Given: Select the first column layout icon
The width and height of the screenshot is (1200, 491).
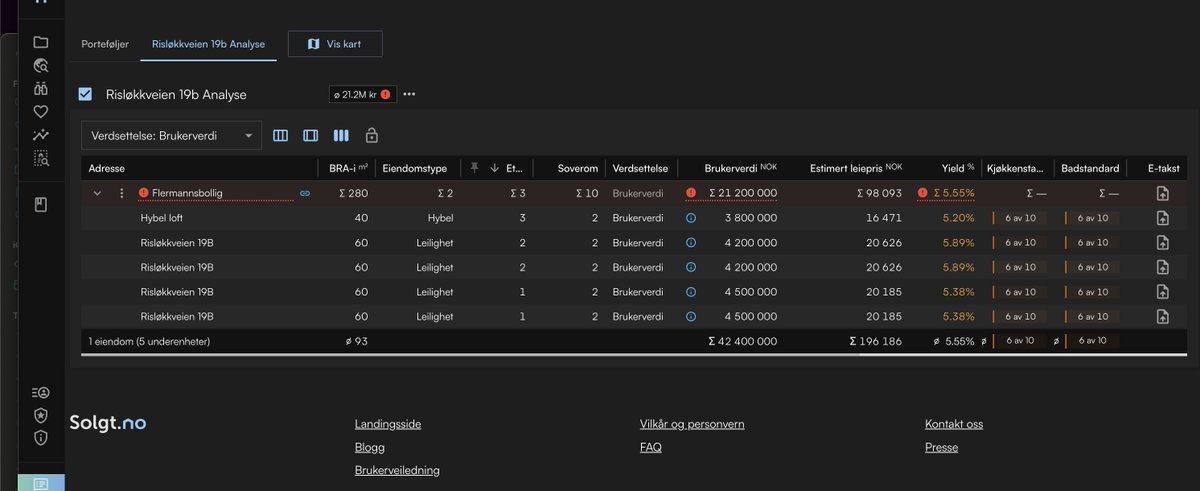Looking at the screenshot, I should click(281, 135).
